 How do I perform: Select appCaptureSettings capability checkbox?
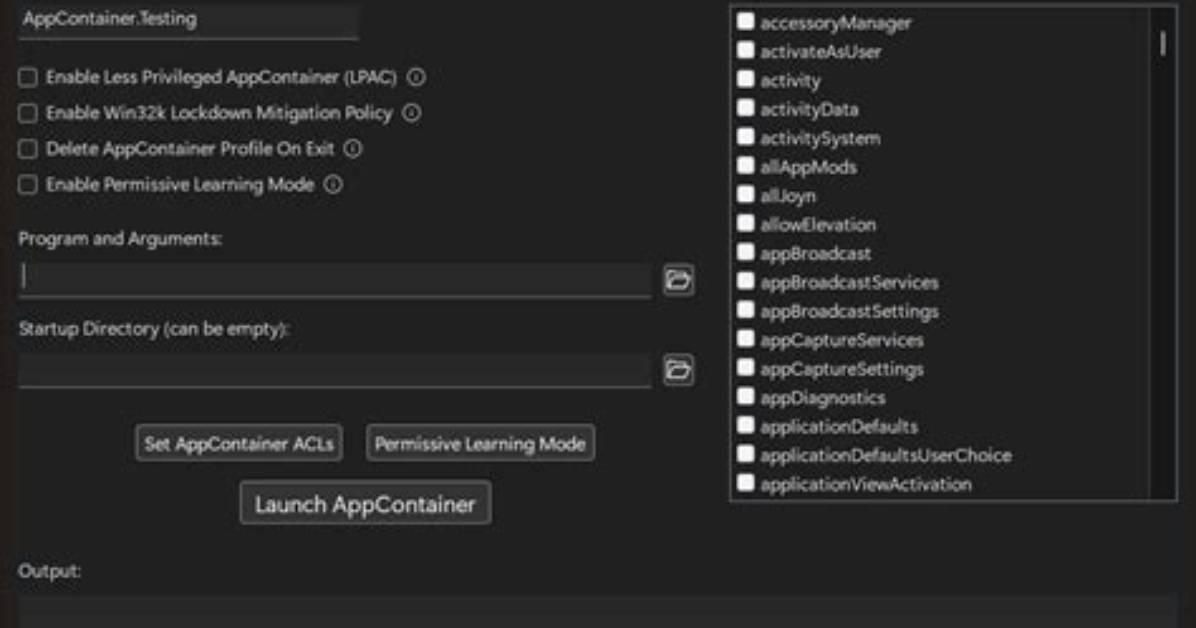tap(745, 367)
